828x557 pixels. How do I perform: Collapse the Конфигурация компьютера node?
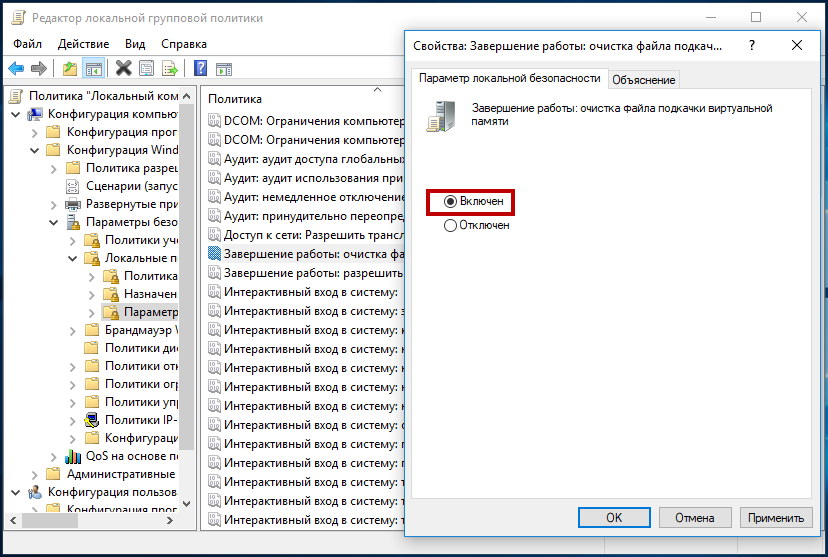pos(15,114)
